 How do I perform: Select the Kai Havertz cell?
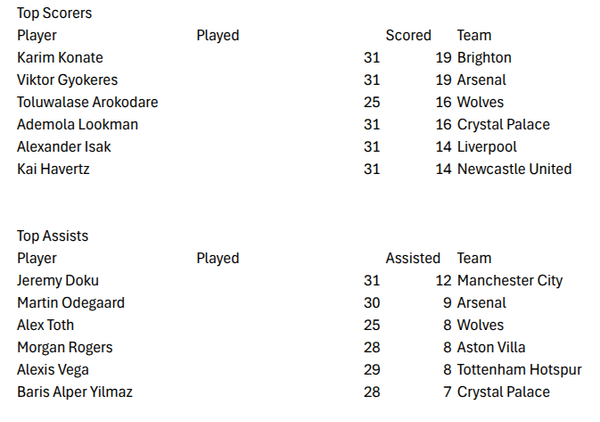(x=53, y=169)
